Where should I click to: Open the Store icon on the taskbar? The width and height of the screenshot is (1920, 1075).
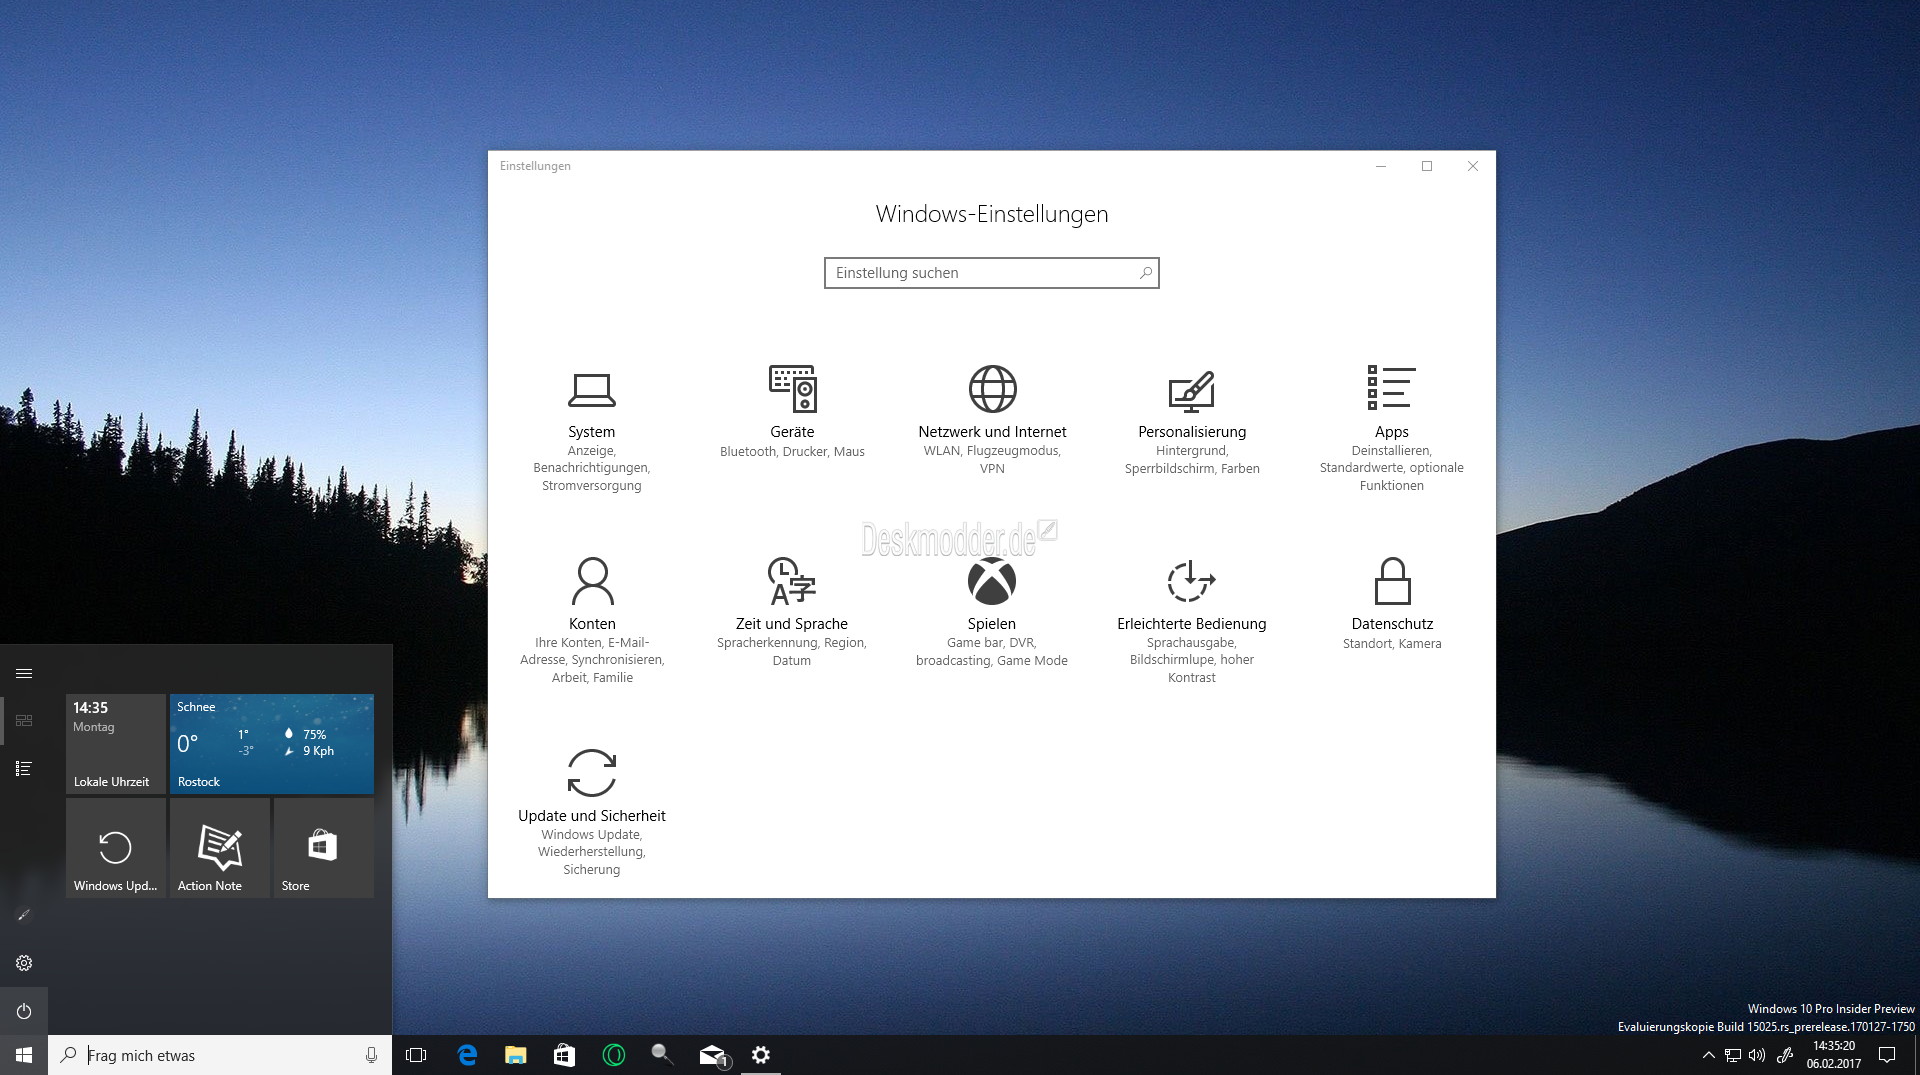(x=564, y=1055)
